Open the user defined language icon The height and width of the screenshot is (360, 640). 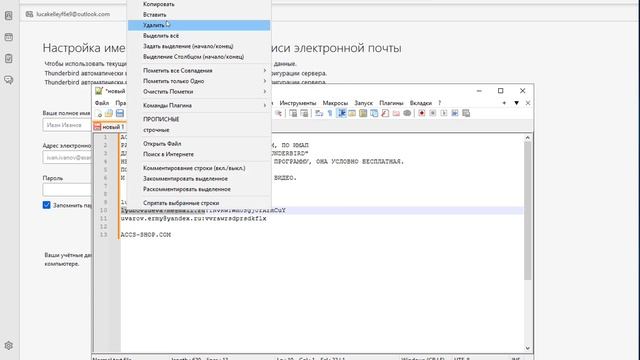[352, 113]
